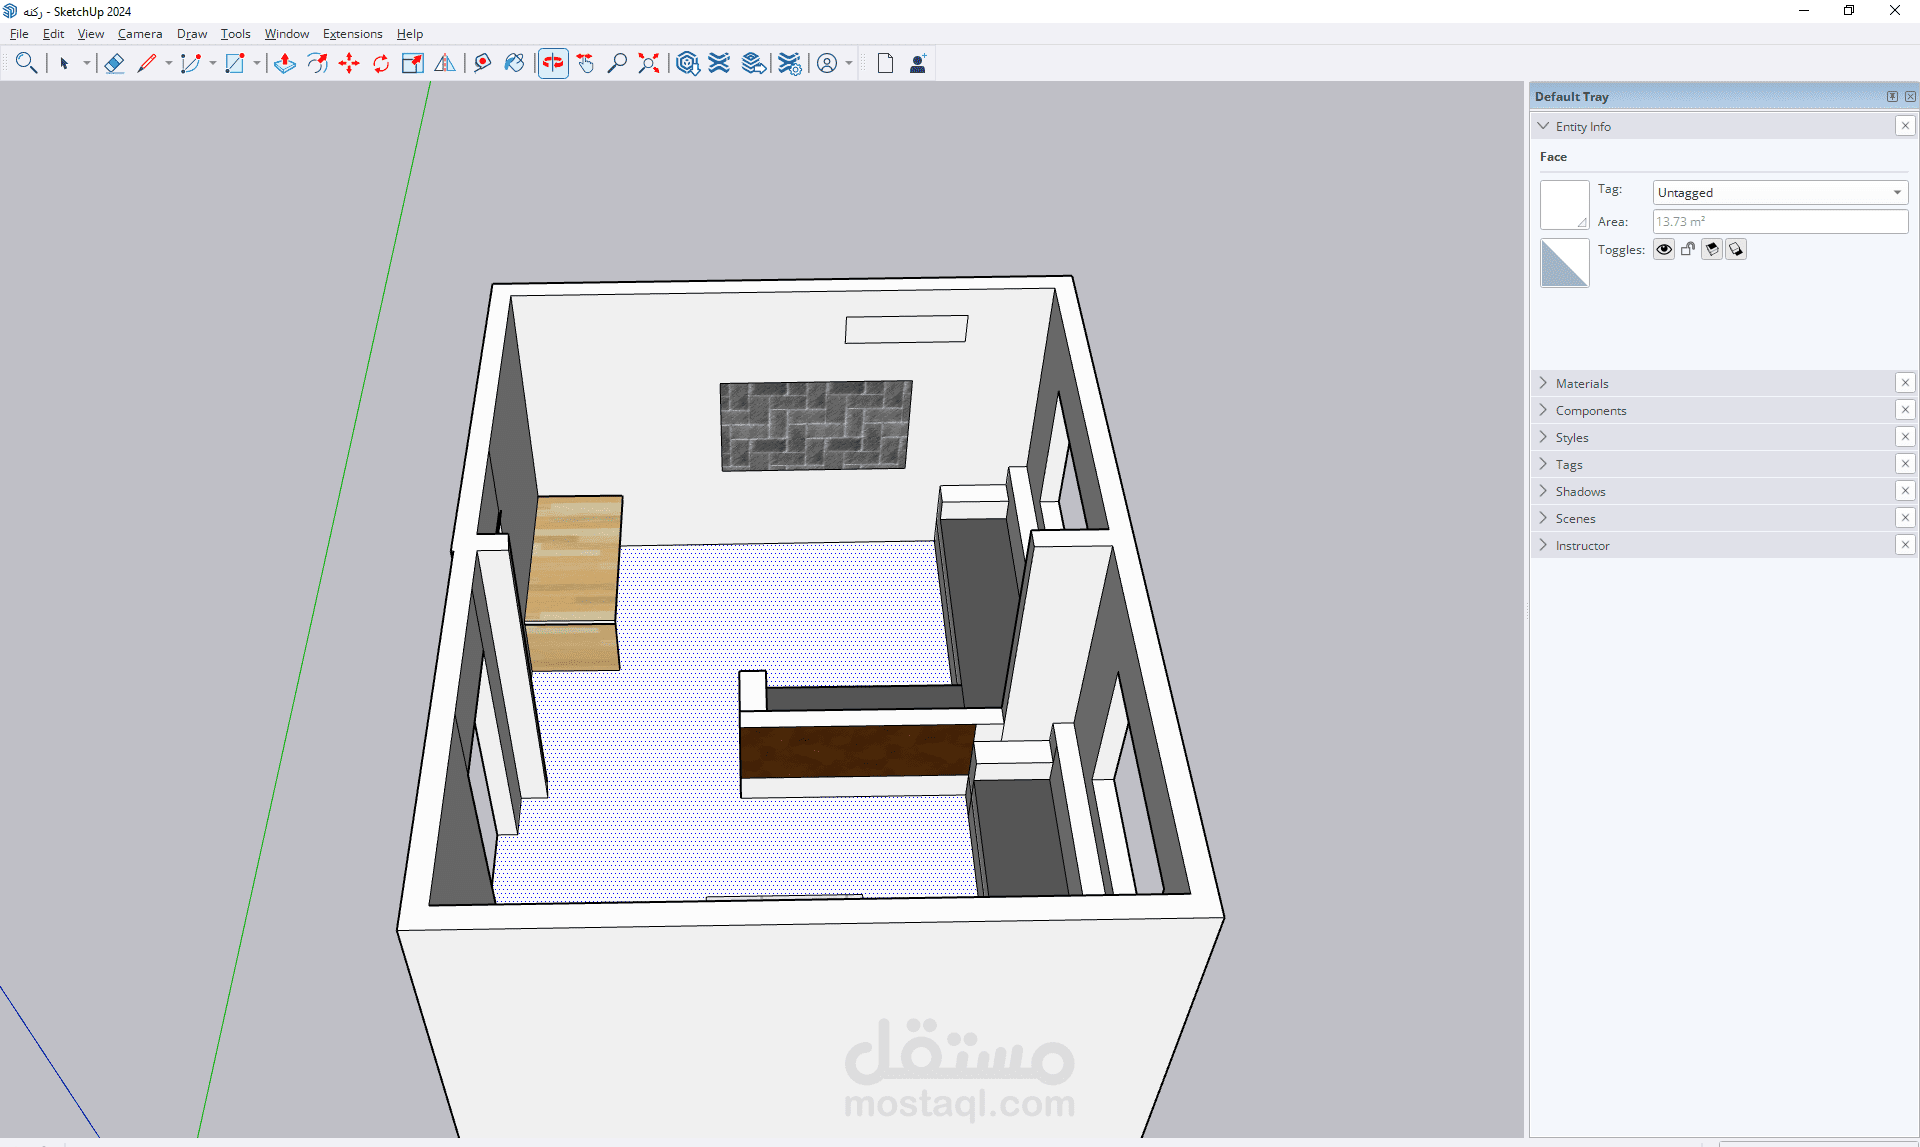1920x1147 pixels.
Task: Click the Zoom Extents tool
Action: 649,63
